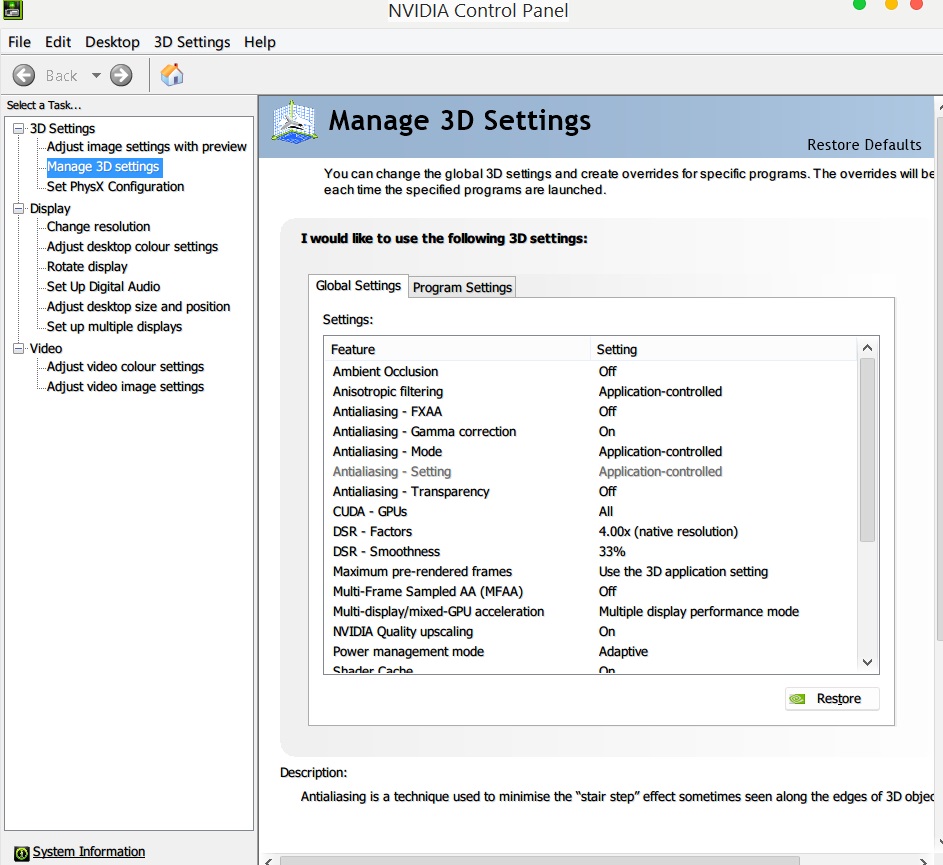
Task: Select Antialiasing - Gamma correction row
Action: (x=592, y=432)
